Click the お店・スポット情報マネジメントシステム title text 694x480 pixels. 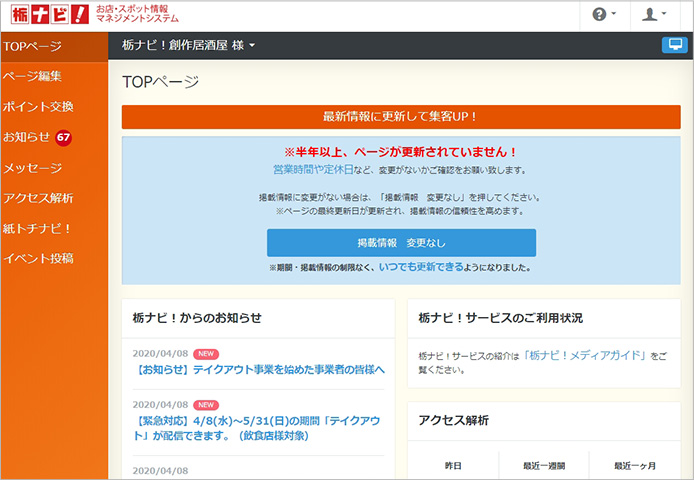(137, 14)
